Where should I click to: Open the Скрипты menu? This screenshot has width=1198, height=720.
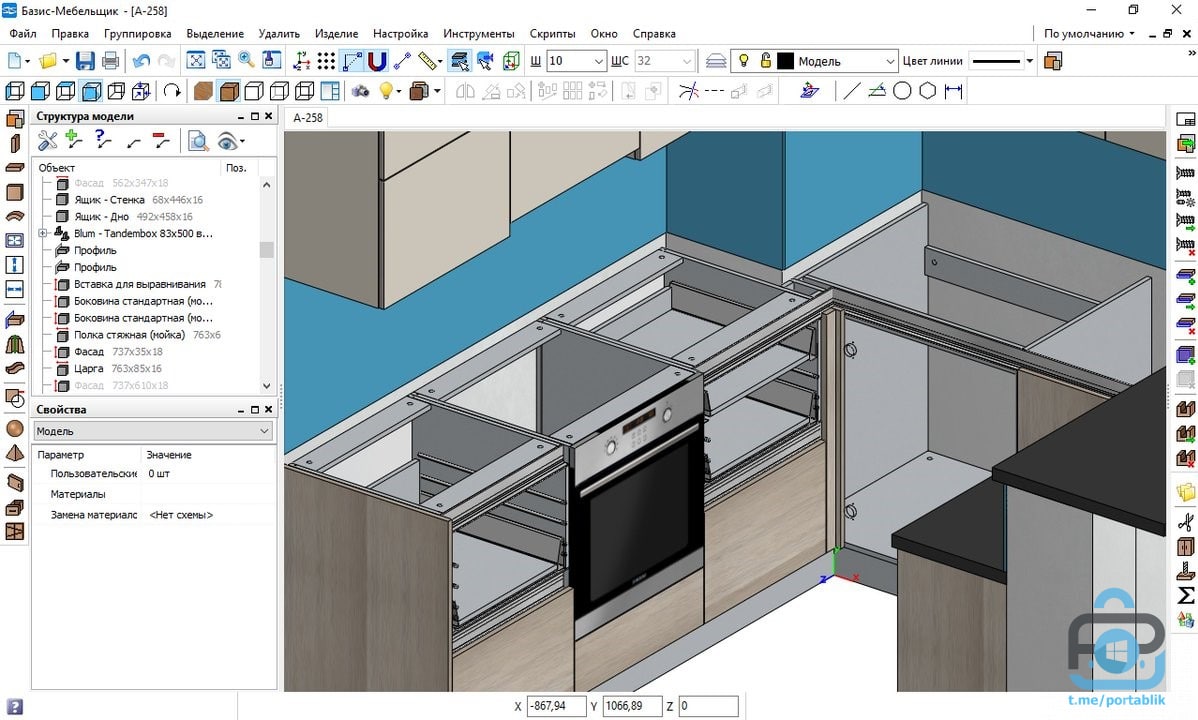(x=552, y=33)
